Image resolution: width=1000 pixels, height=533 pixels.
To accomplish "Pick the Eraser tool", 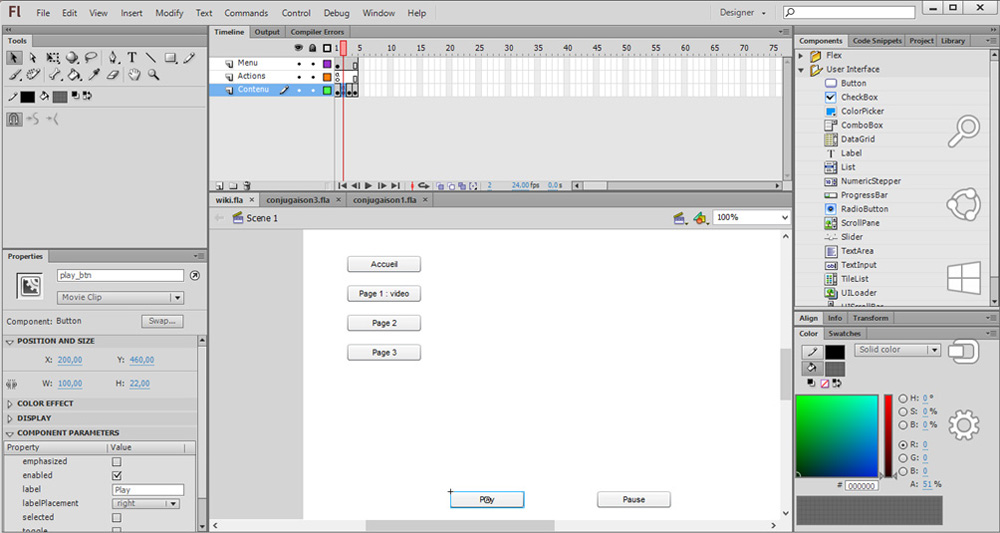I will tap(112, 75).
